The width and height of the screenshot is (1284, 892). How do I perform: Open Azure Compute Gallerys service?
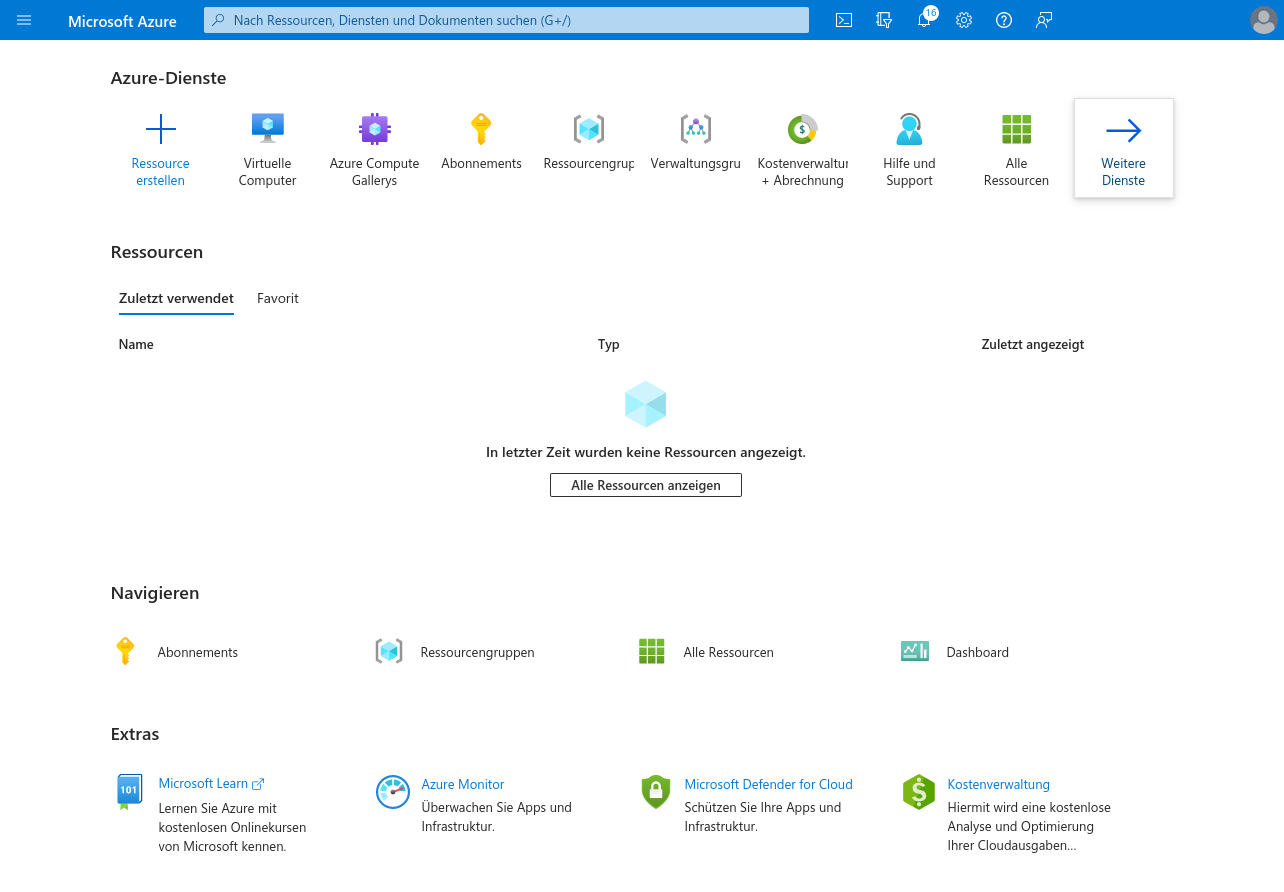tap(374, 148)
